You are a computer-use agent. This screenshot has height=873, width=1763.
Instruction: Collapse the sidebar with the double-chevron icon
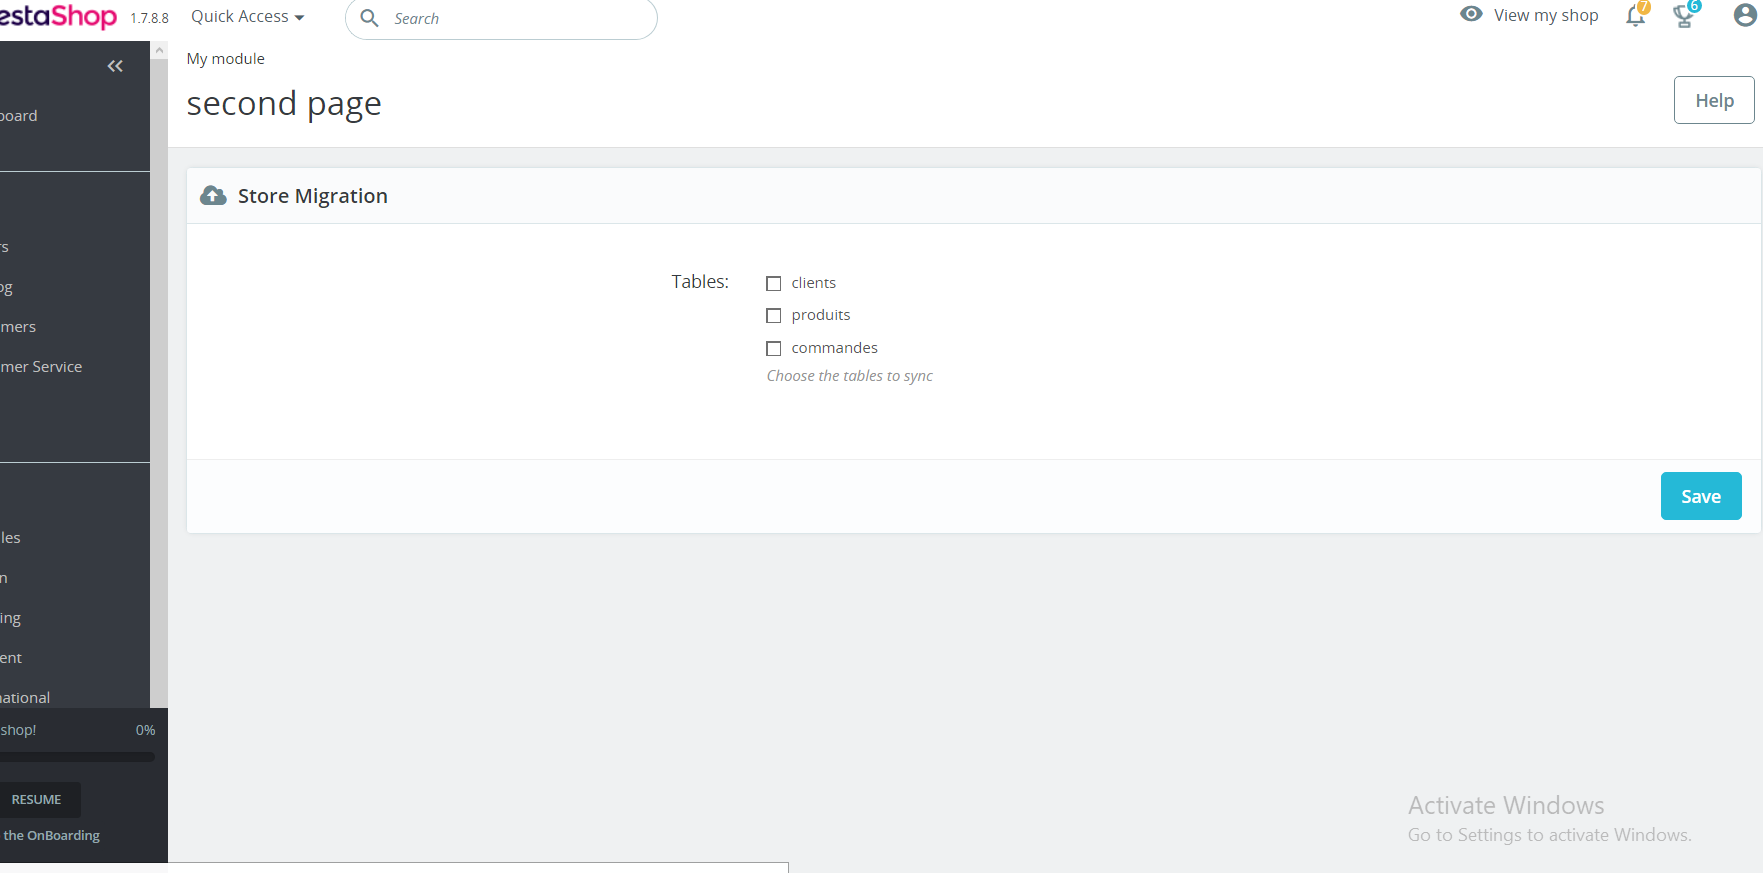tap(115, 66)
